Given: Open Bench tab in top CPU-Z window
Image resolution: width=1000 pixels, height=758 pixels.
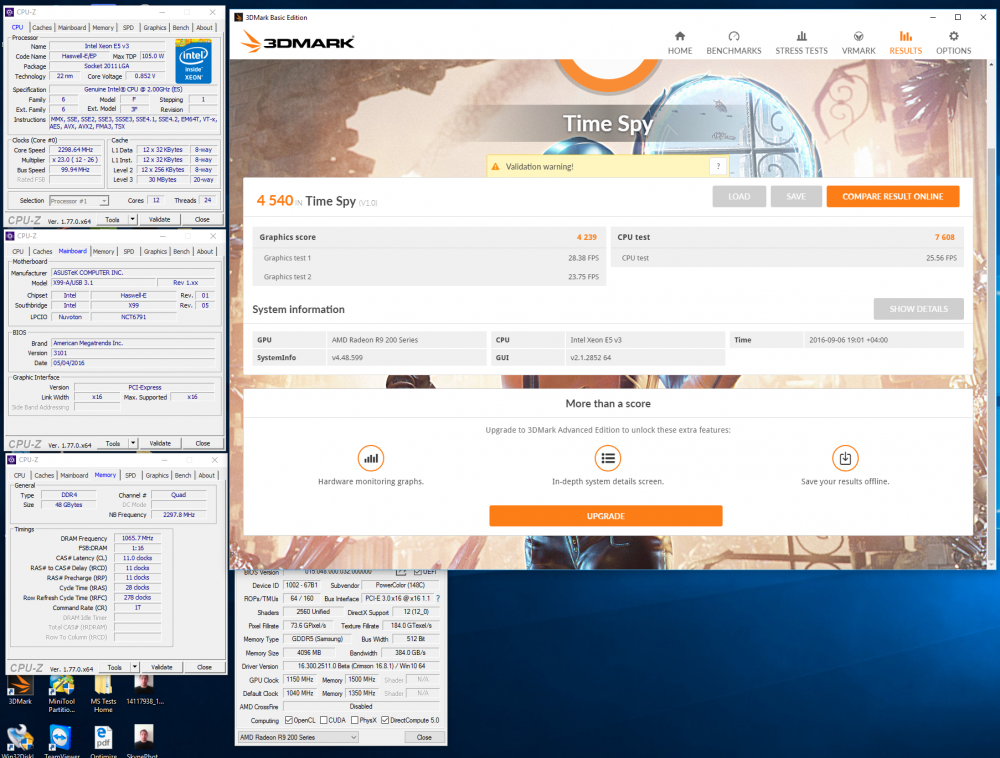Looking at the screenshot, I should pos(182,28).
